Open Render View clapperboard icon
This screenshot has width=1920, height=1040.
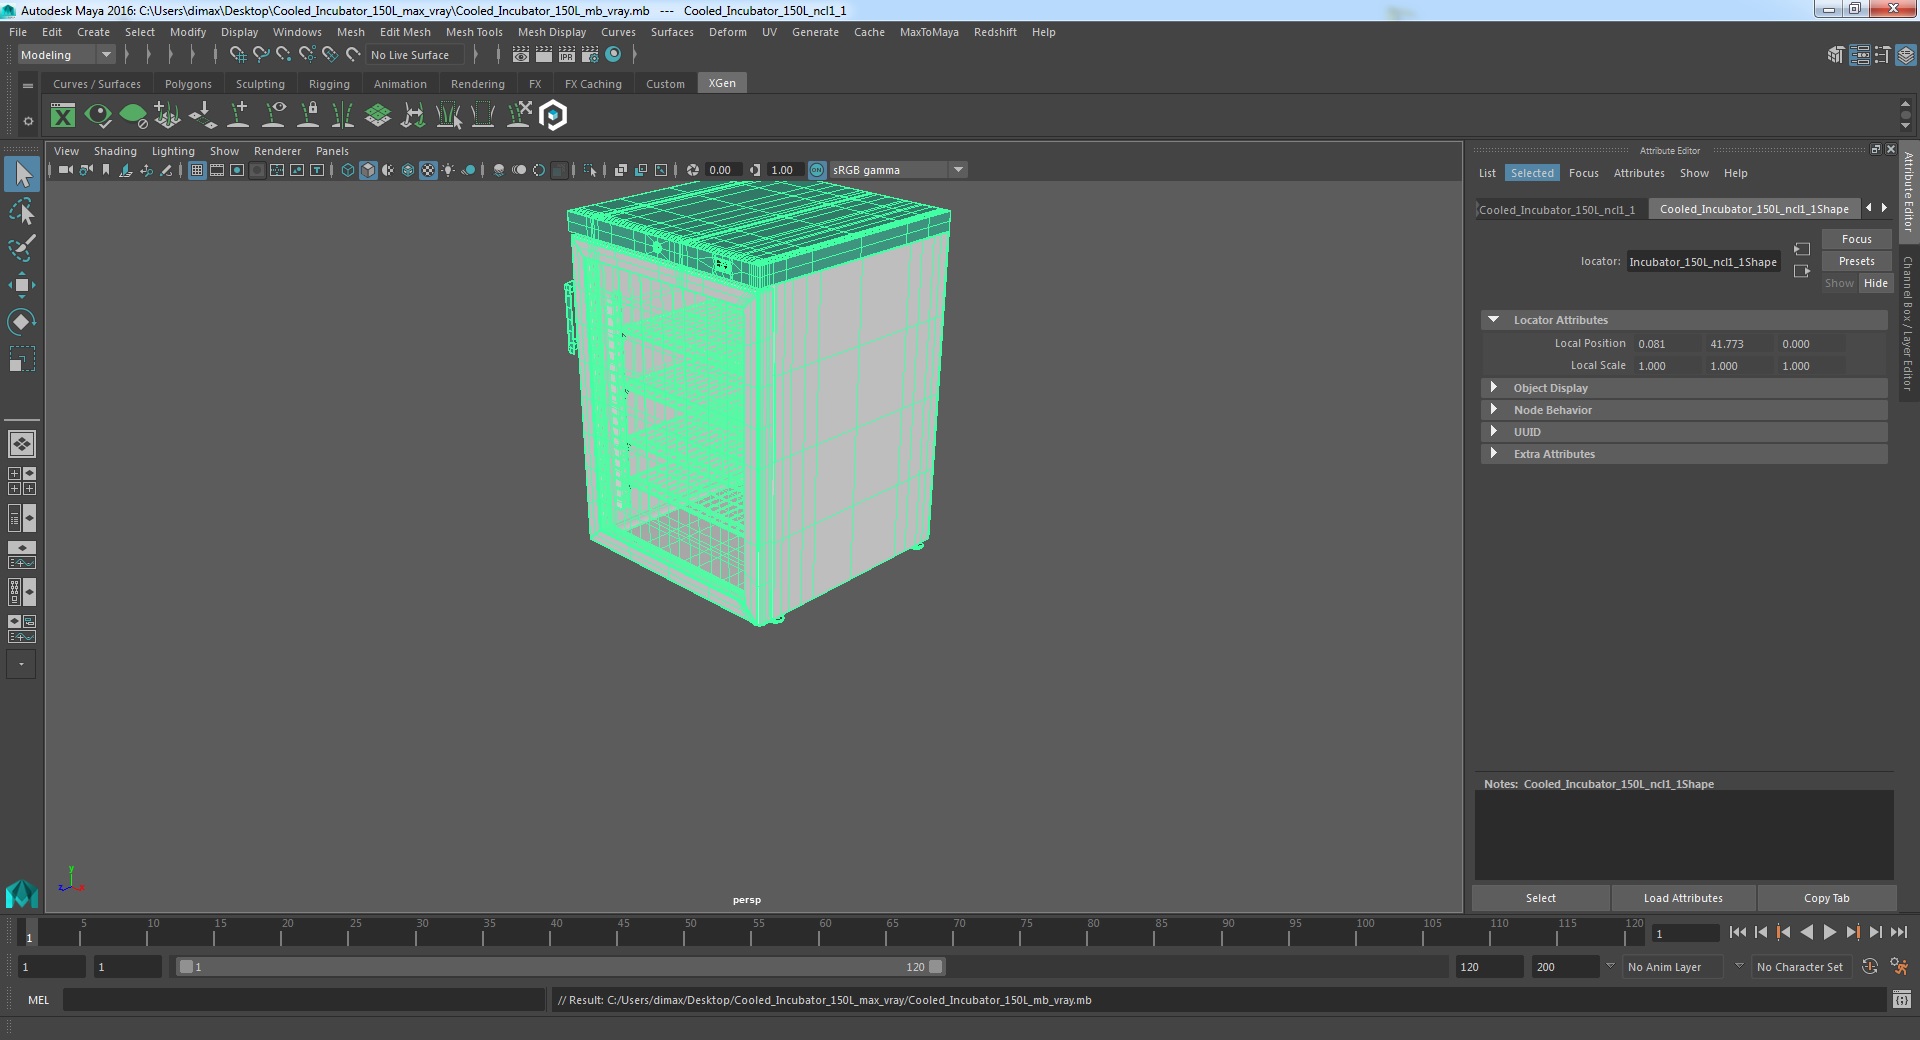[x=521, y=55]
